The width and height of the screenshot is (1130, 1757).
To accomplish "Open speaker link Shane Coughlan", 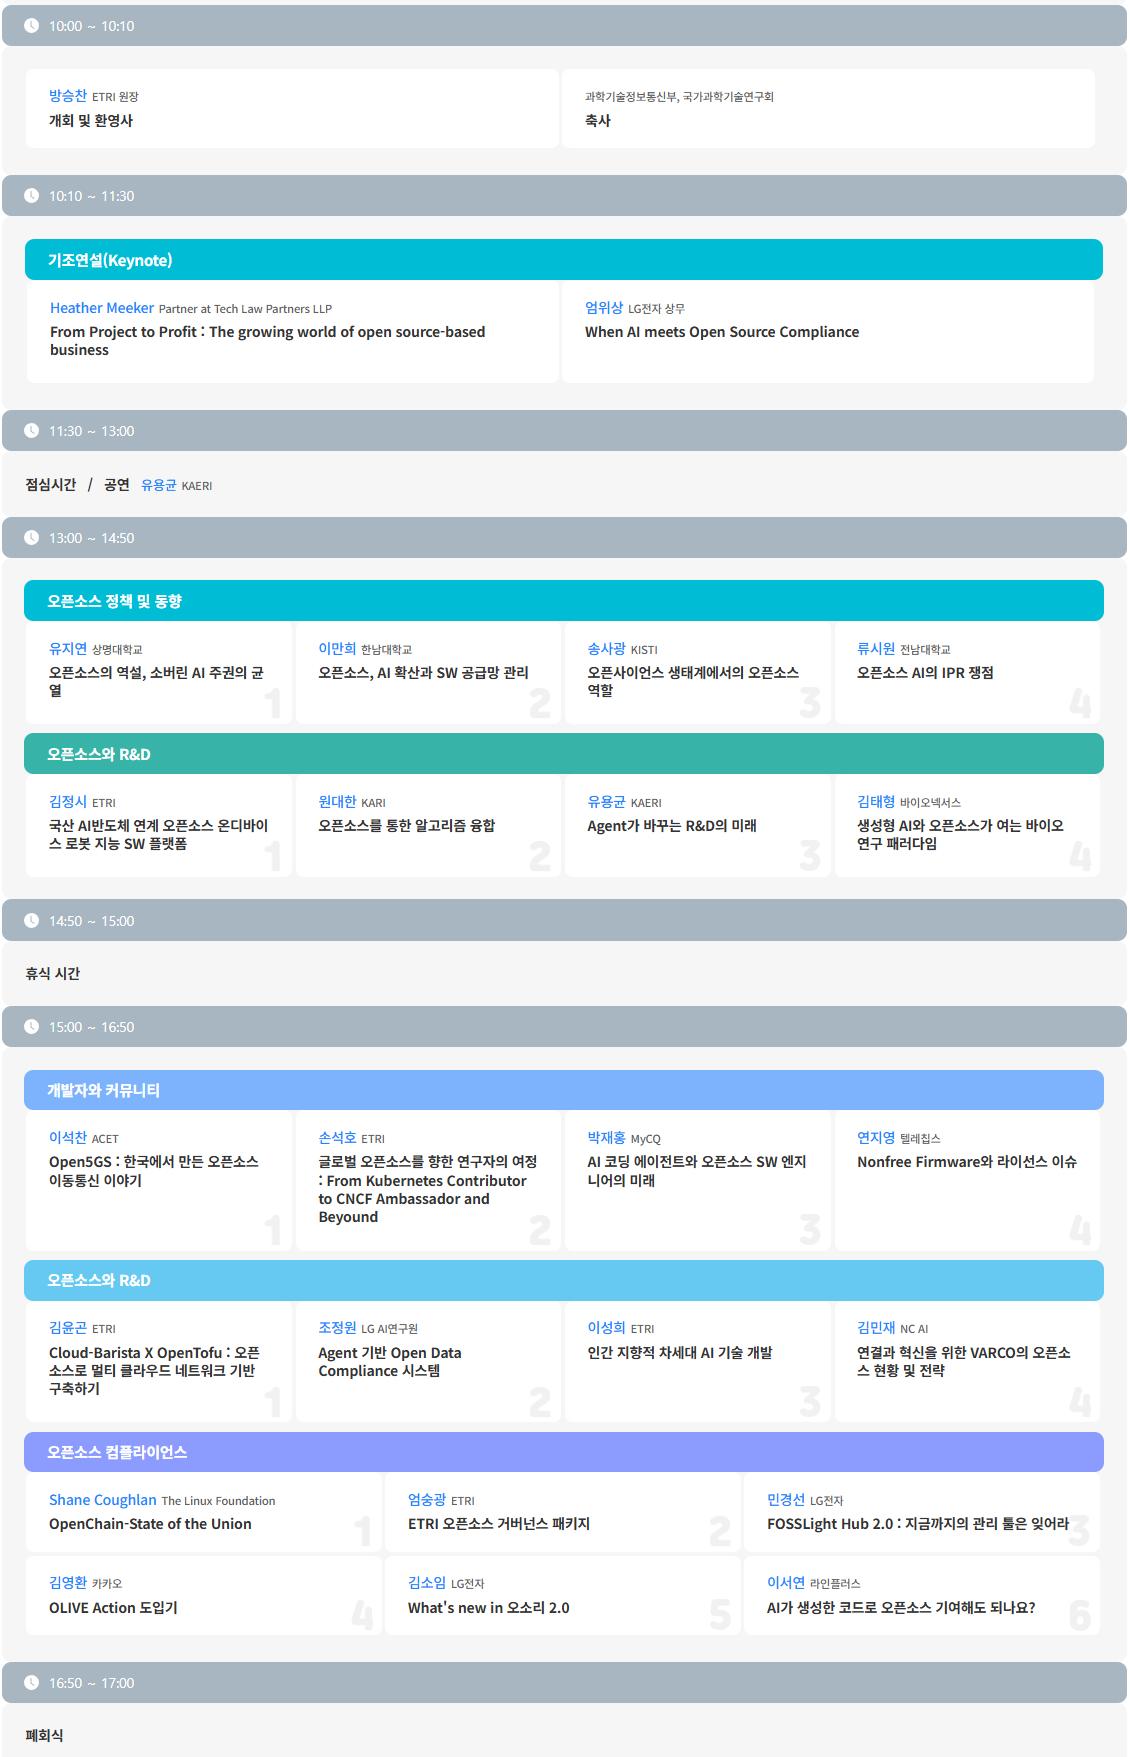I will (103, 1500).
